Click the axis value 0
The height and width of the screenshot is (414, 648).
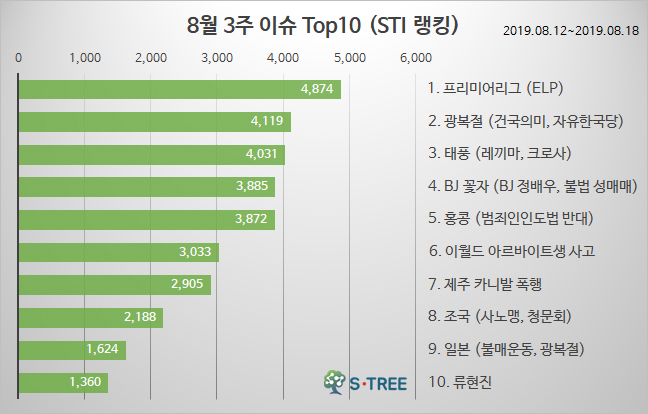tap(18, 58)
